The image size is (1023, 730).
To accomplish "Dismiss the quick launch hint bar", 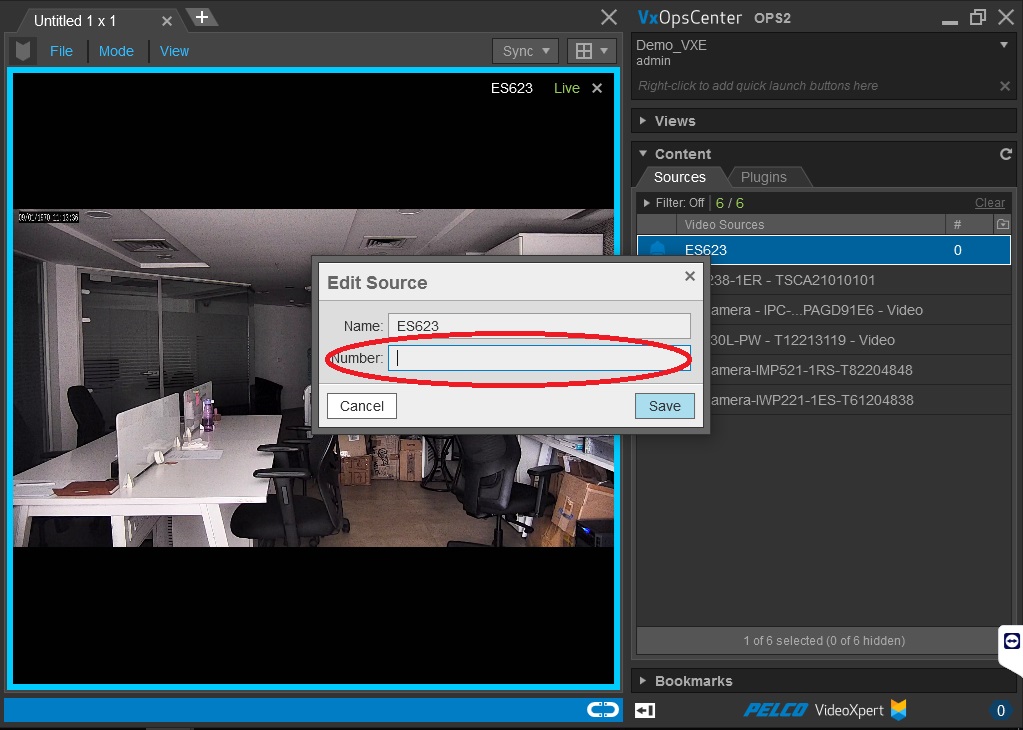I will click(1005, 86).
